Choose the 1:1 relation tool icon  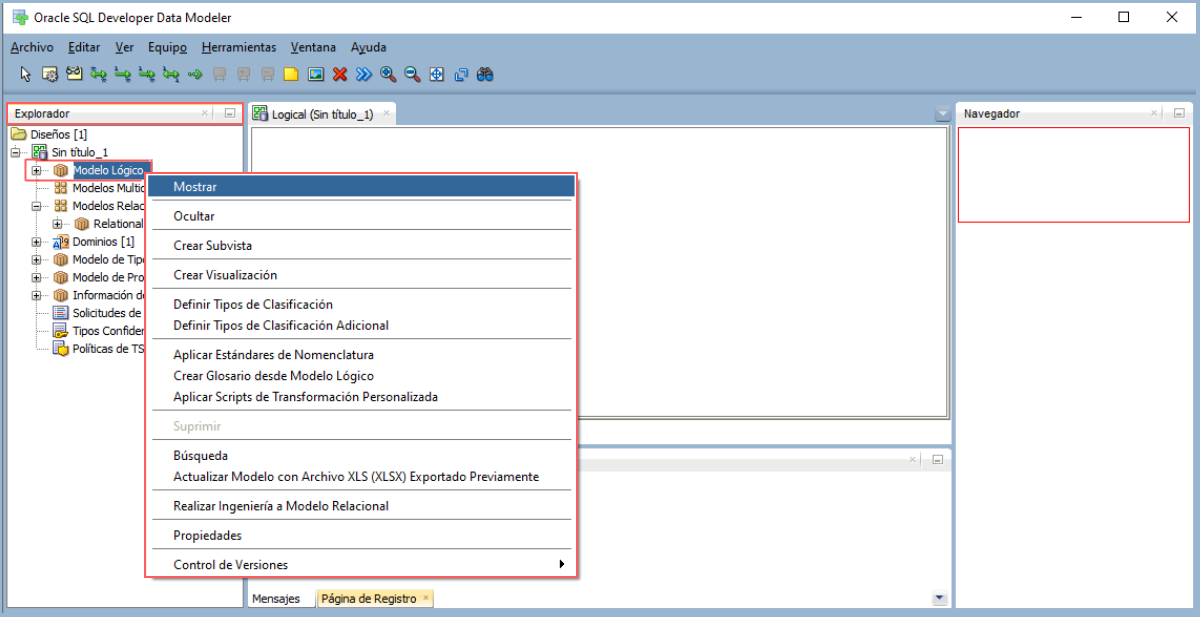click(x=170, y=74)
